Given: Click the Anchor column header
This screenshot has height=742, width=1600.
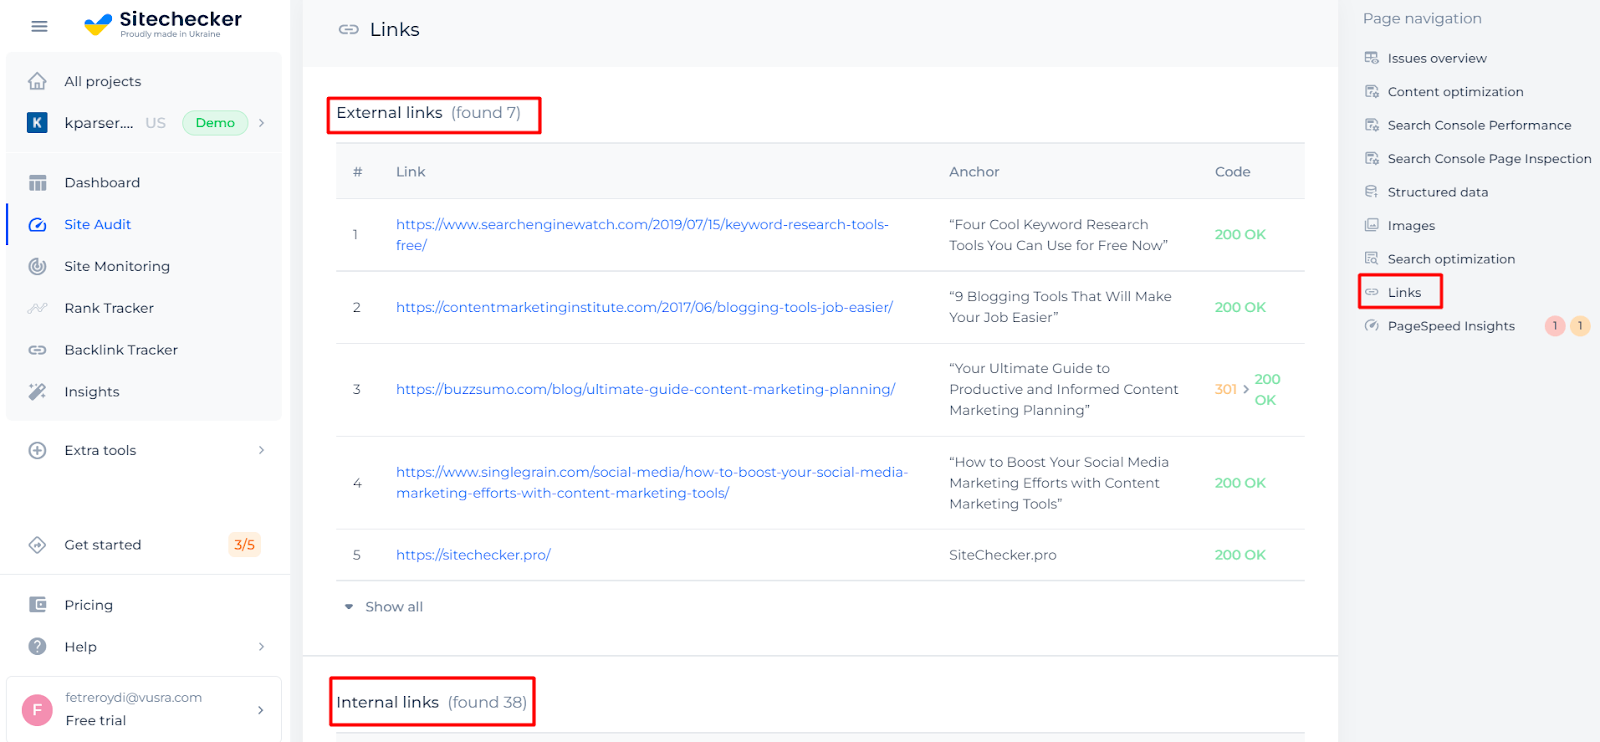Looking at the screenshot, I should click(x=974, y=172).
